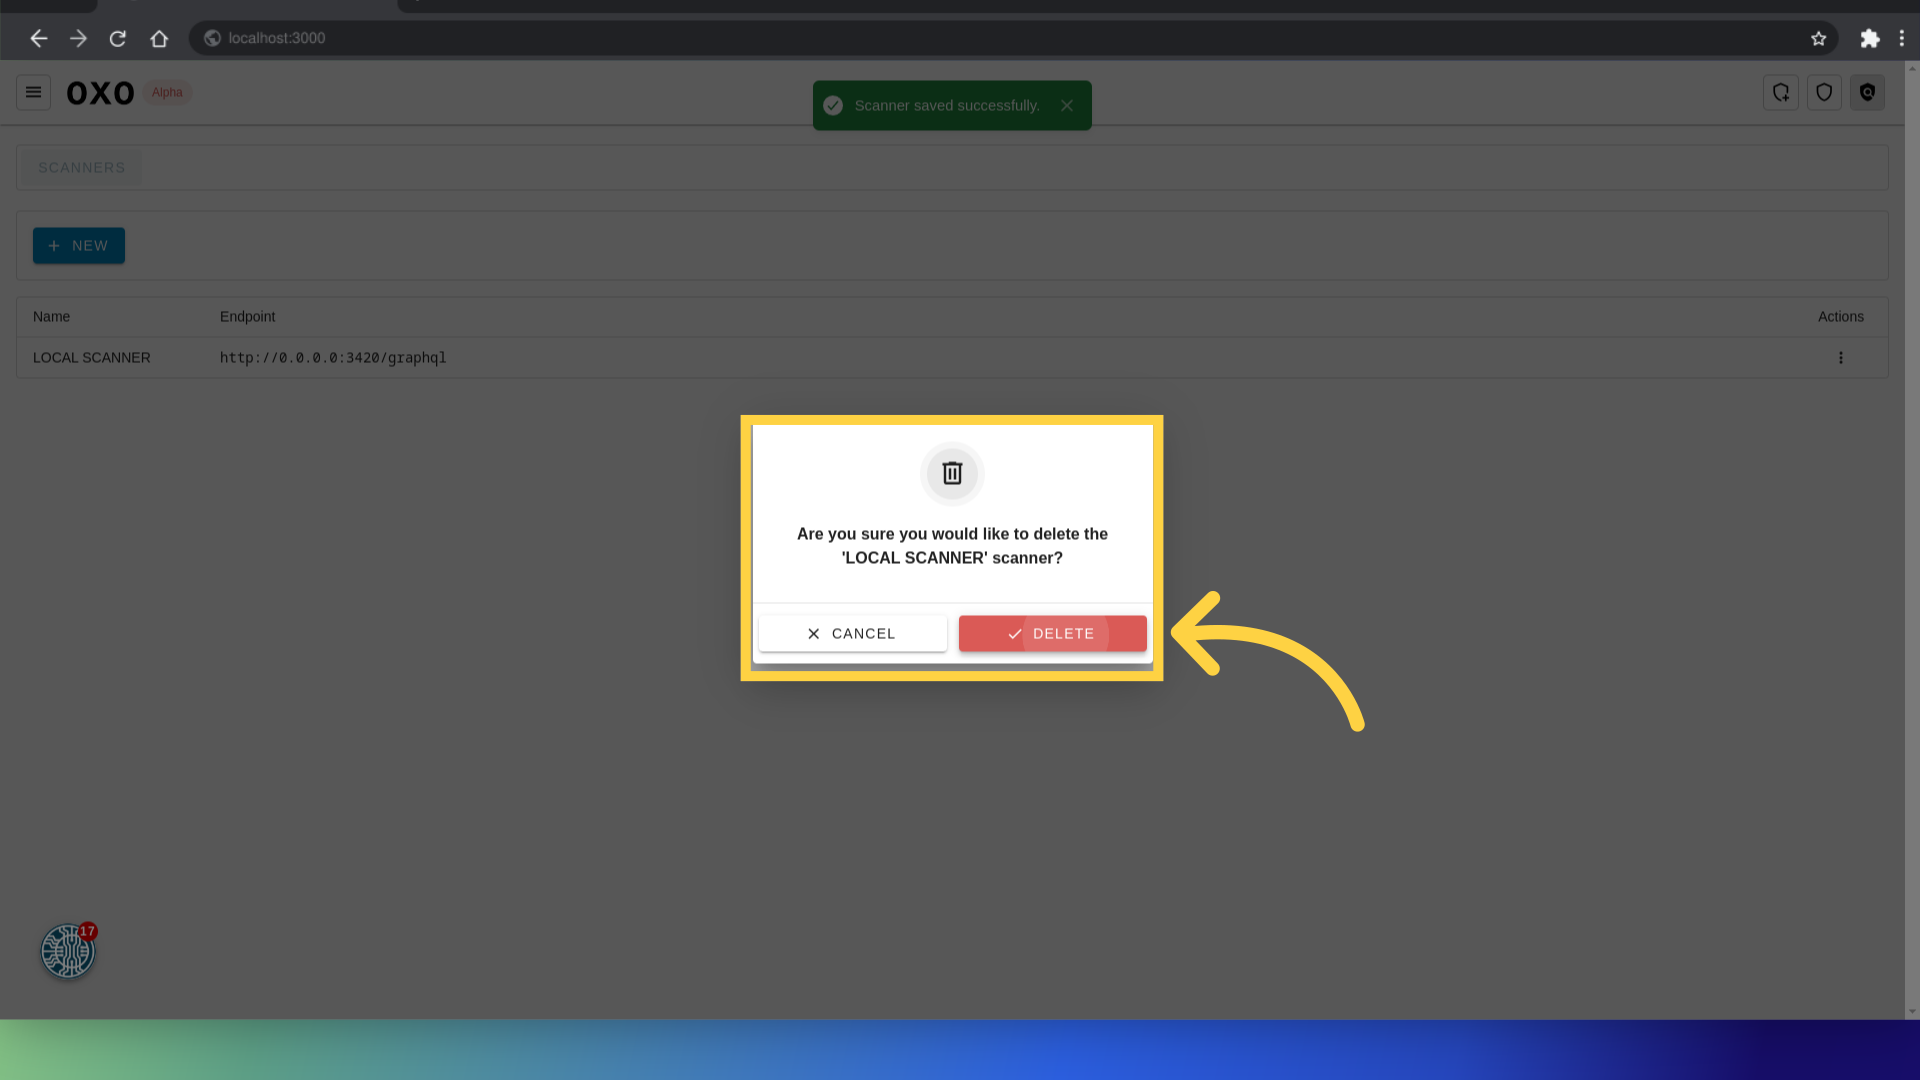The image size is (1920, 1080).
Task: Click the localhost:3000 address bar
Action: (x=277, y=37)
